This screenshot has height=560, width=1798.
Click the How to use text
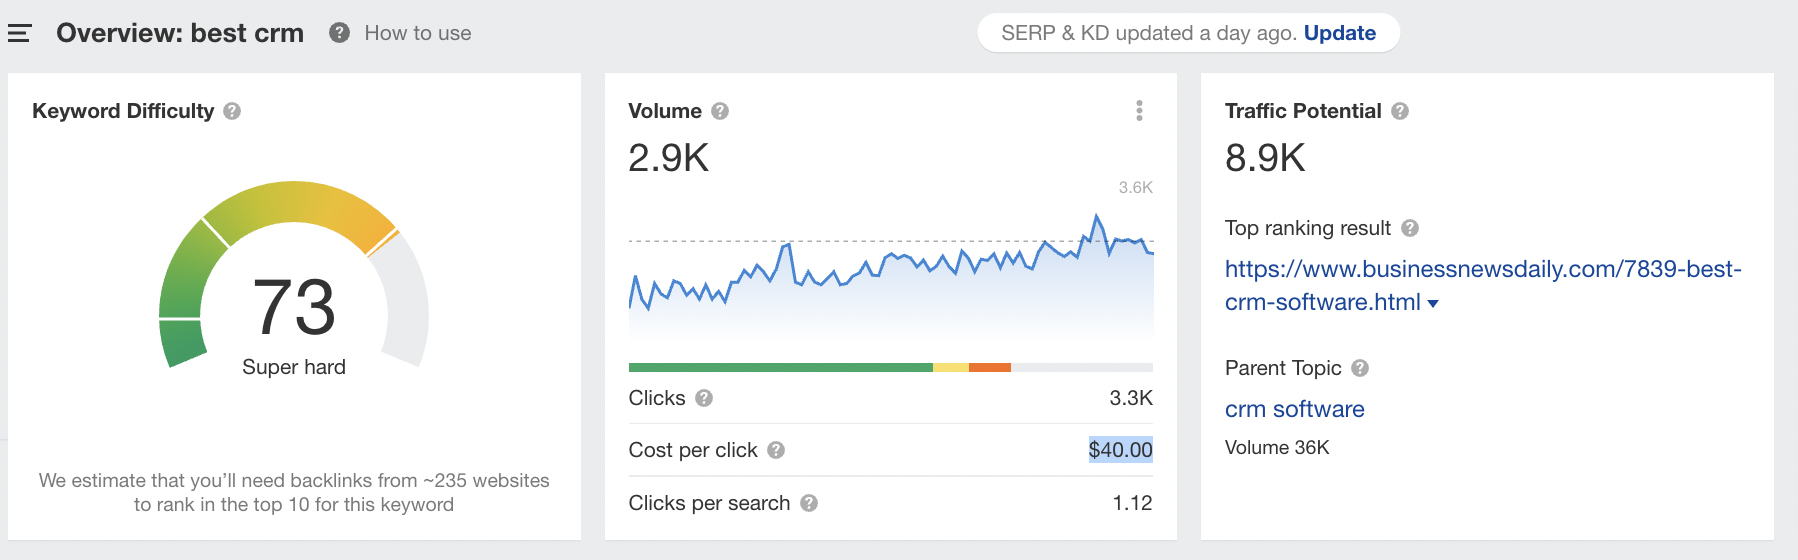(x=417, y=33)
